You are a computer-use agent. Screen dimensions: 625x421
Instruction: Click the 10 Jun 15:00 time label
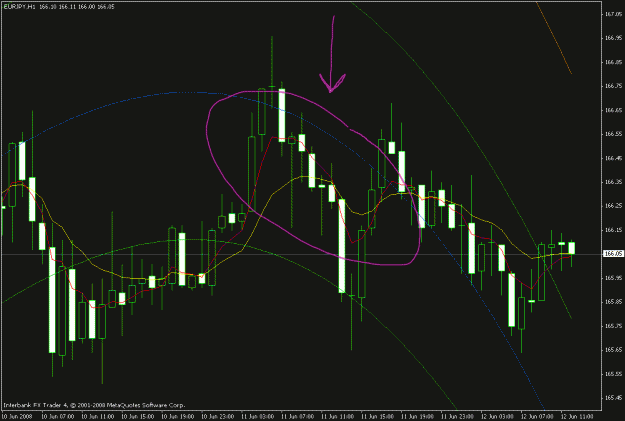pos(138,417)
